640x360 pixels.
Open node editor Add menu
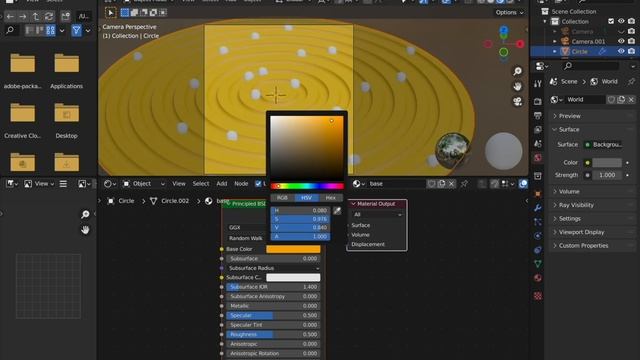(222, 184)
